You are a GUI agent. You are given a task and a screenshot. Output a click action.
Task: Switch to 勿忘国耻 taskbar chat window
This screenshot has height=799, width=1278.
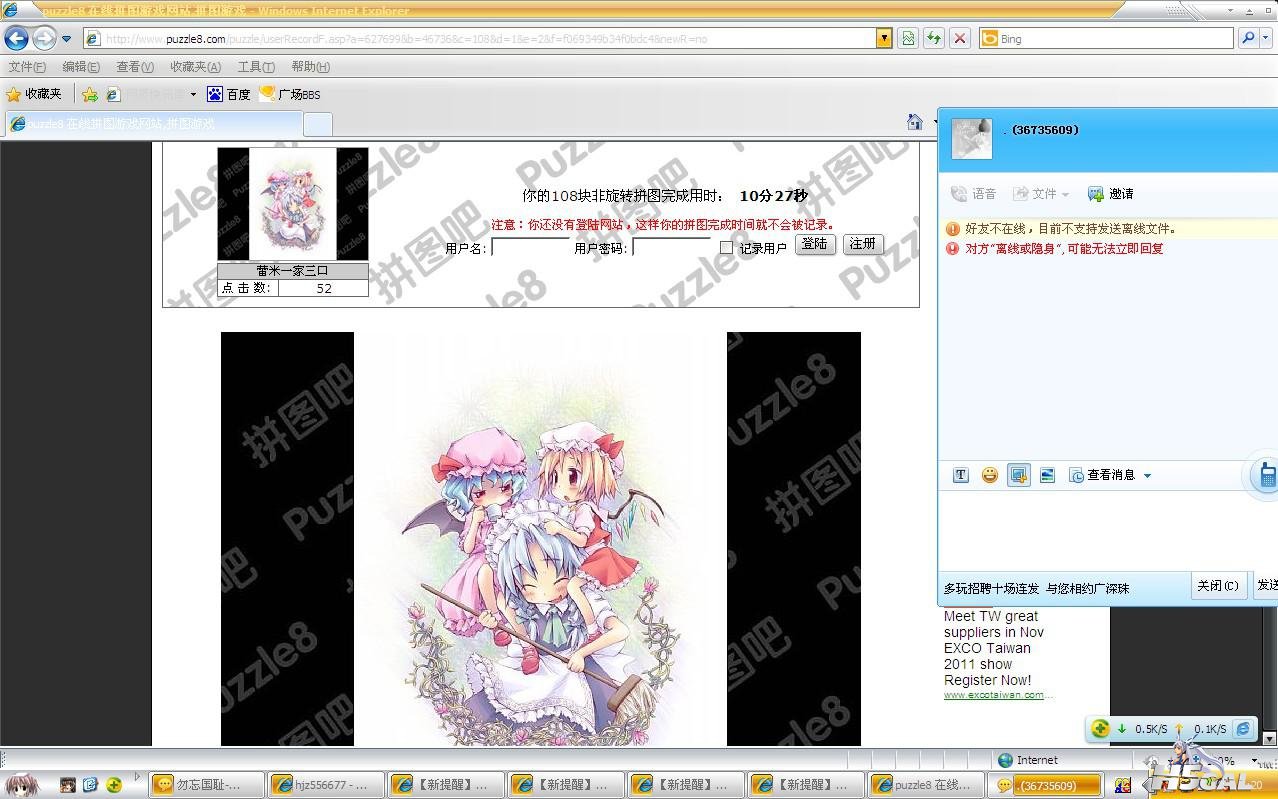point(206,785)
